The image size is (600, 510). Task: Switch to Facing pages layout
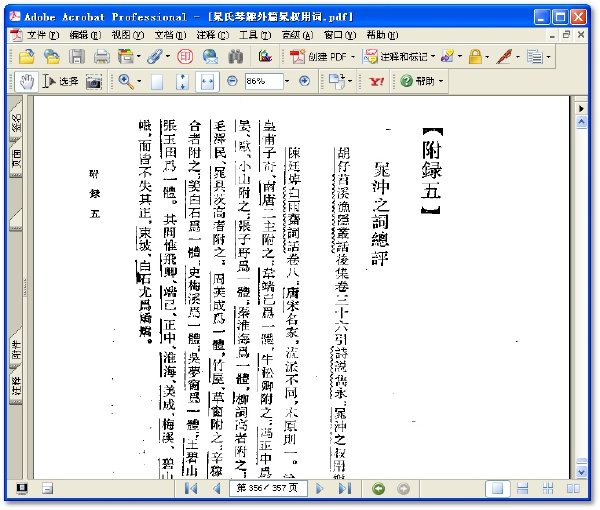click(x=573, y=489)
